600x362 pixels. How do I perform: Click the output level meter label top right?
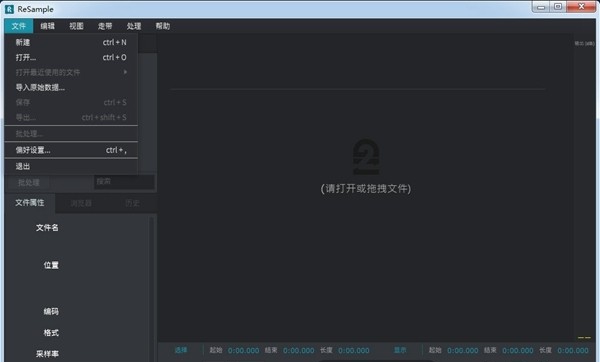click(x=585, y=44)
